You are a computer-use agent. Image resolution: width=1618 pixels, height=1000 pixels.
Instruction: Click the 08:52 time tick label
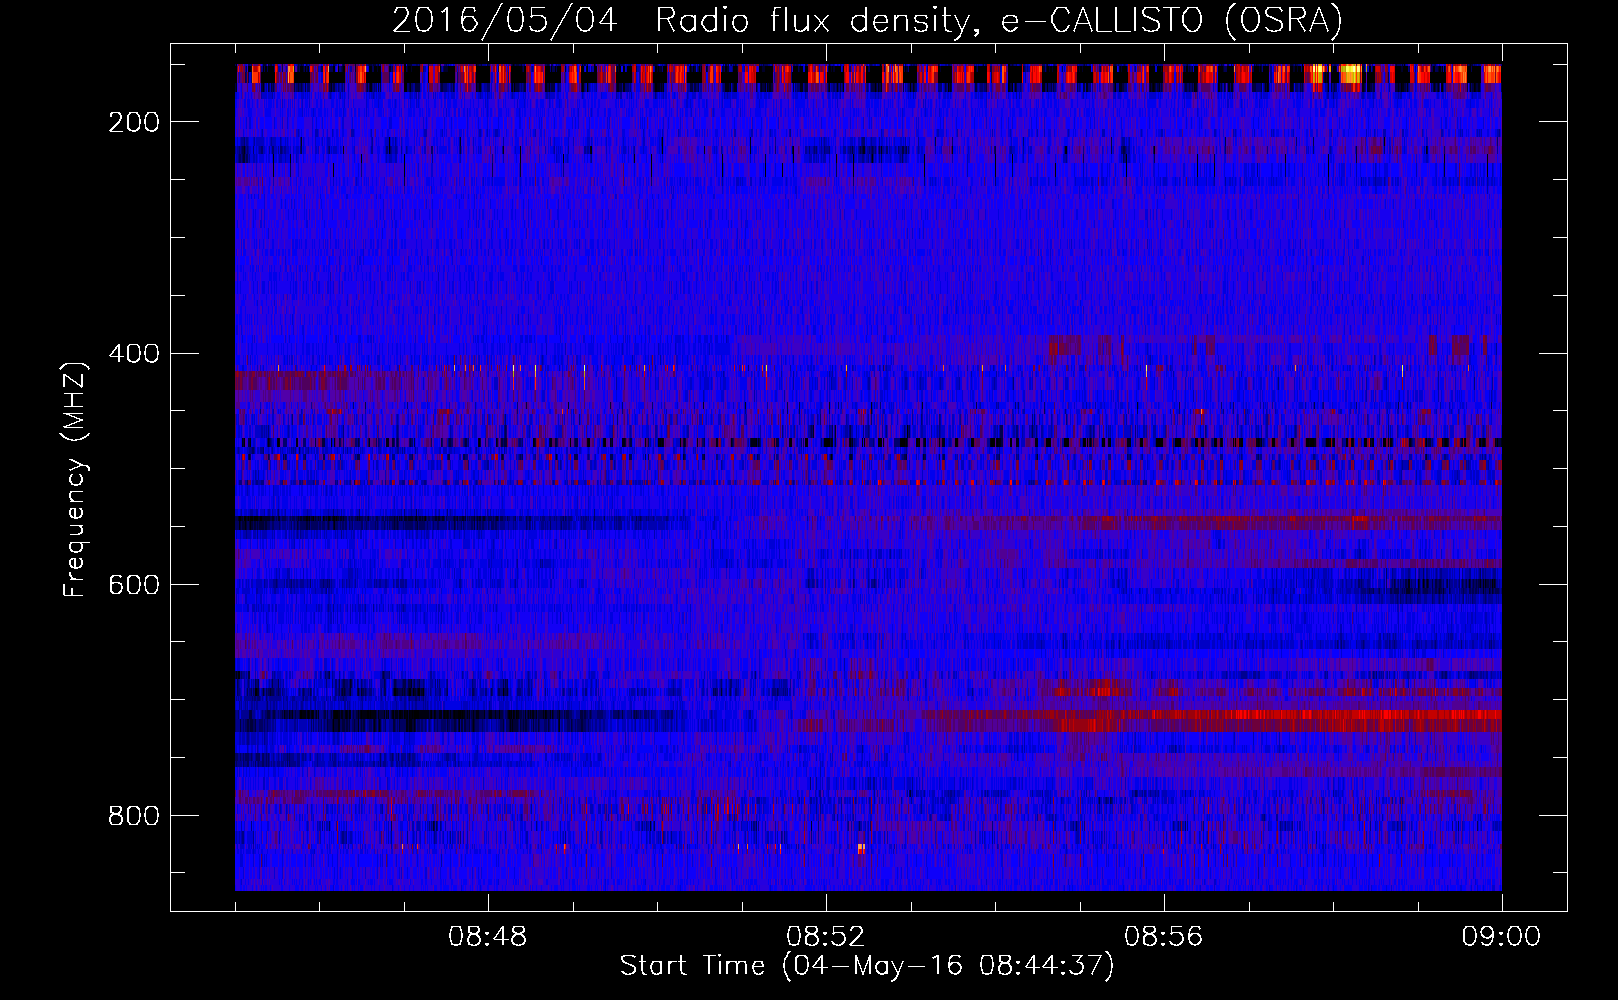point(825,937)
